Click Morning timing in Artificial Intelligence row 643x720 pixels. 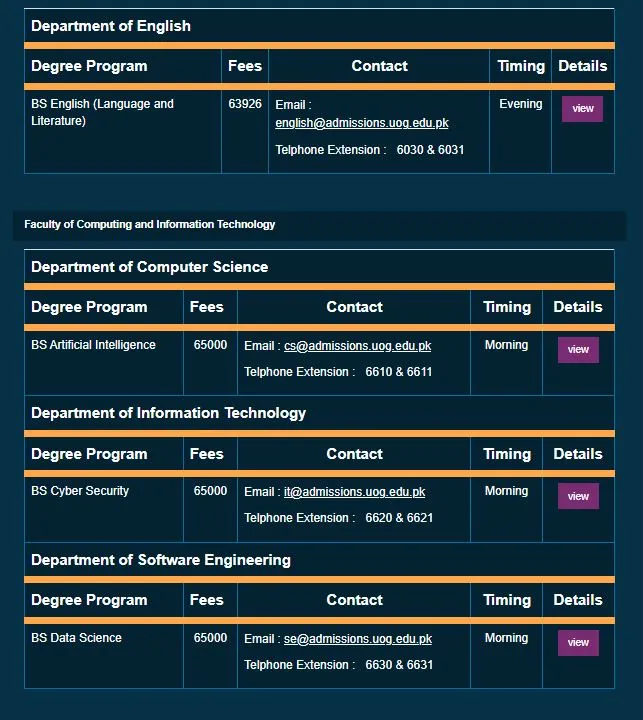(x=507, y=345)
